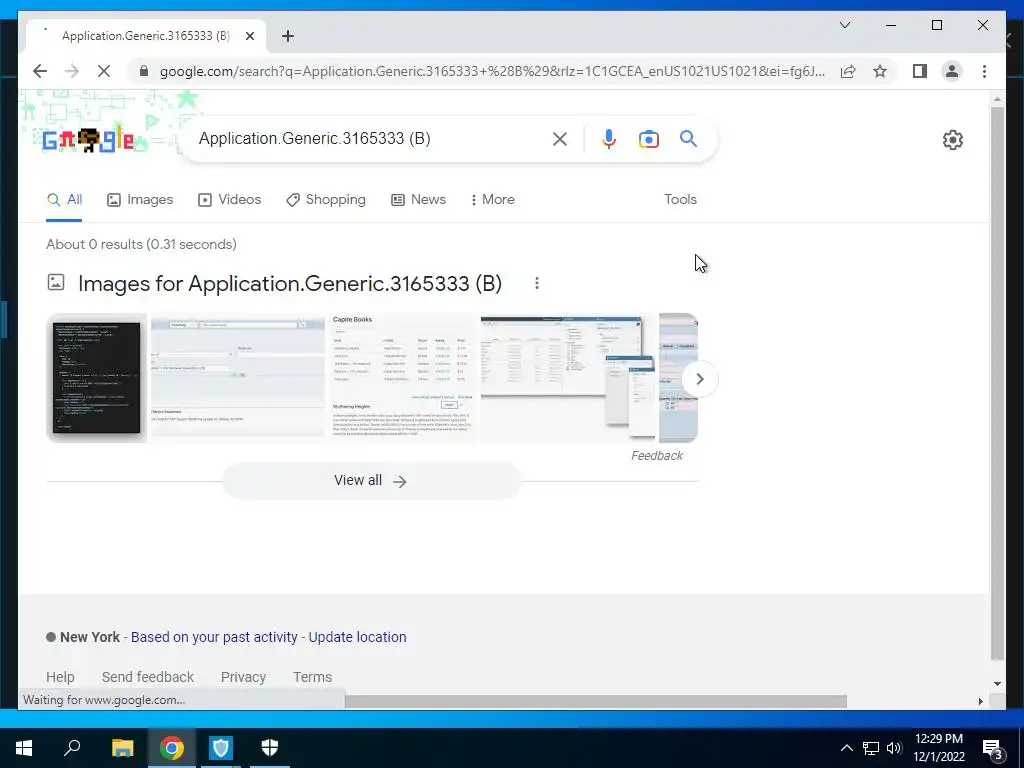
Task: Open the tab search dropdown
Action: [844, 25]
